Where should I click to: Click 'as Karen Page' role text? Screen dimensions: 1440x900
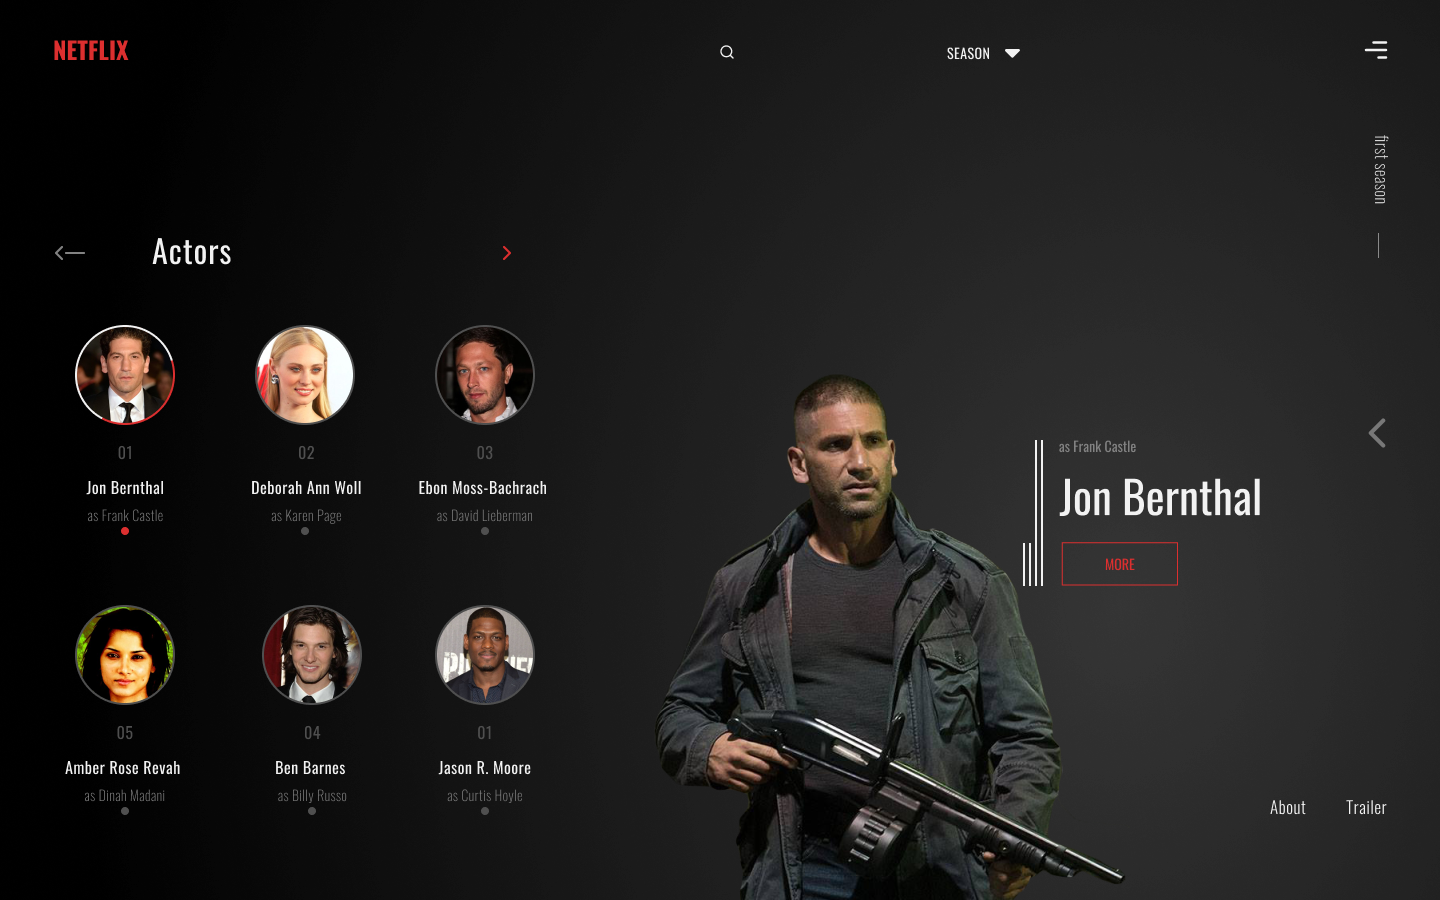pyautogui.click(x=306, y=516)
